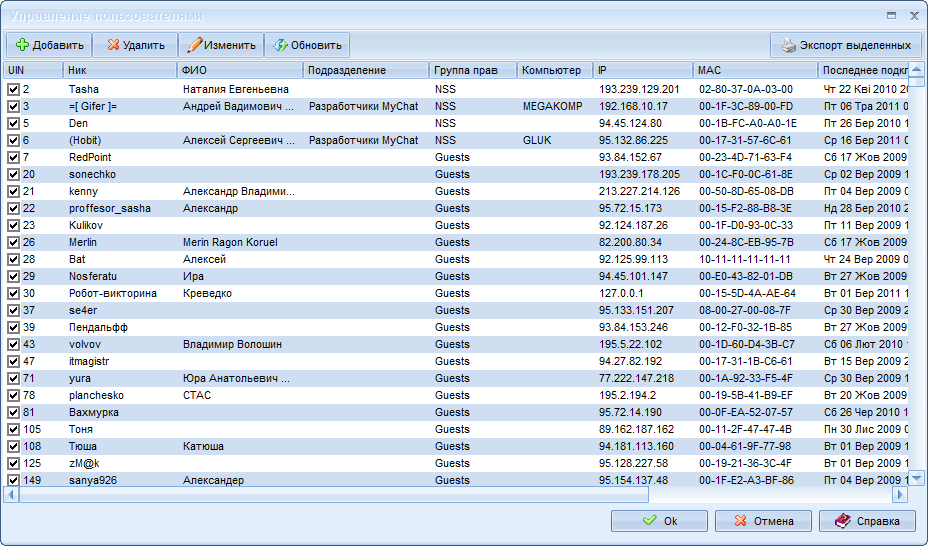
Task: Click IP address 127.0.0.1
Action: pyautogui.click(x=621, y=293)
